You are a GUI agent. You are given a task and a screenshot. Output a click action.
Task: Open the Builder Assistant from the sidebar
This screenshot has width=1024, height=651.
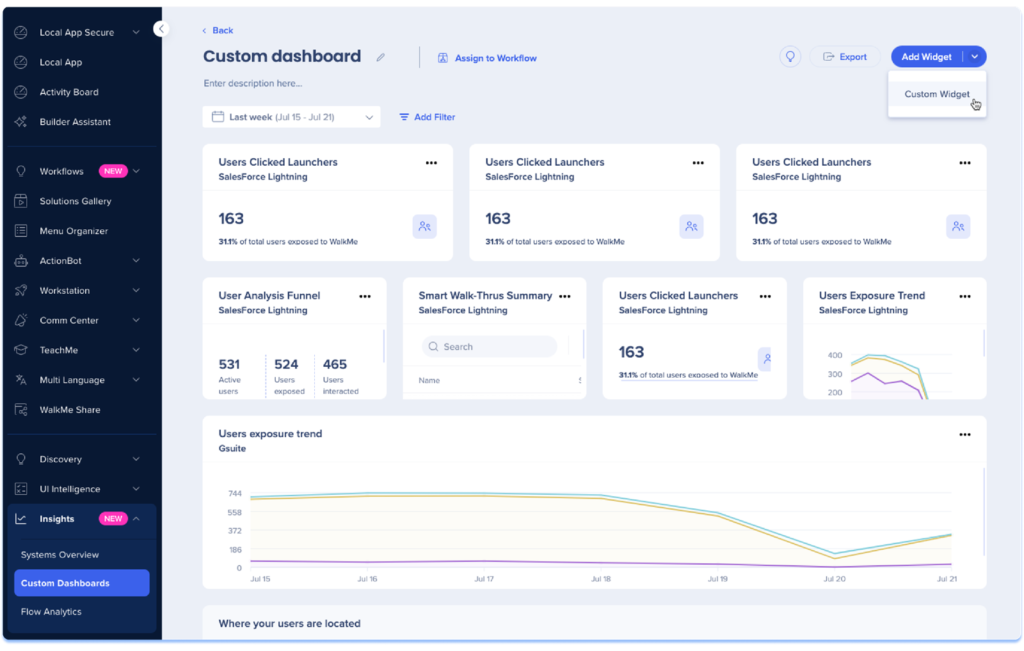75,122
